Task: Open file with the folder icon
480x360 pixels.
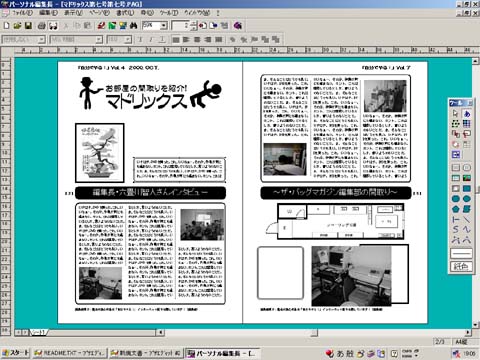Action: 17,26
